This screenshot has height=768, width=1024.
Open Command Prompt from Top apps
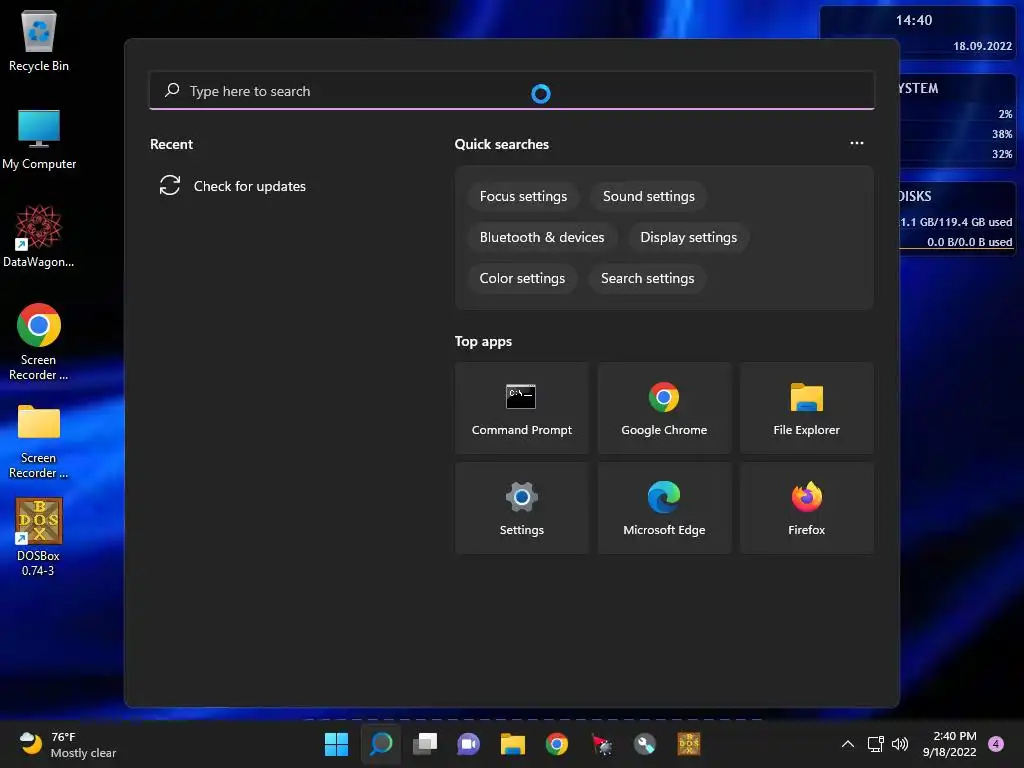(521, 408)
